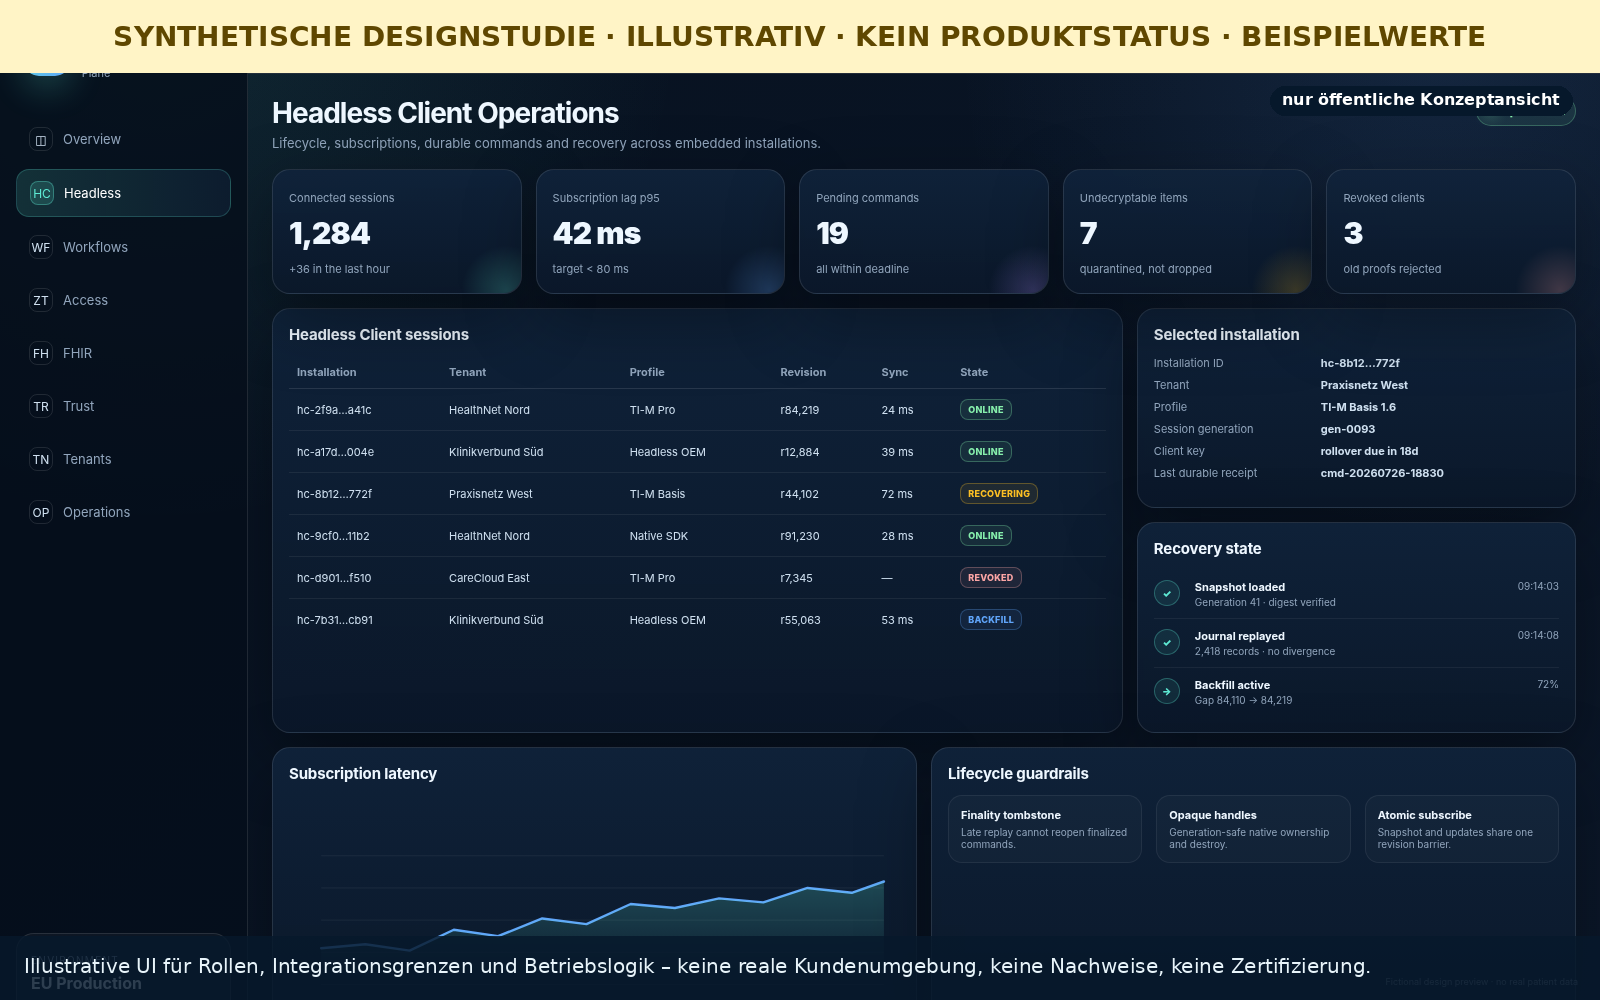Sort sessions by the Installation column header
This screenshot has width=1600, height=1000.
(326, 372)
